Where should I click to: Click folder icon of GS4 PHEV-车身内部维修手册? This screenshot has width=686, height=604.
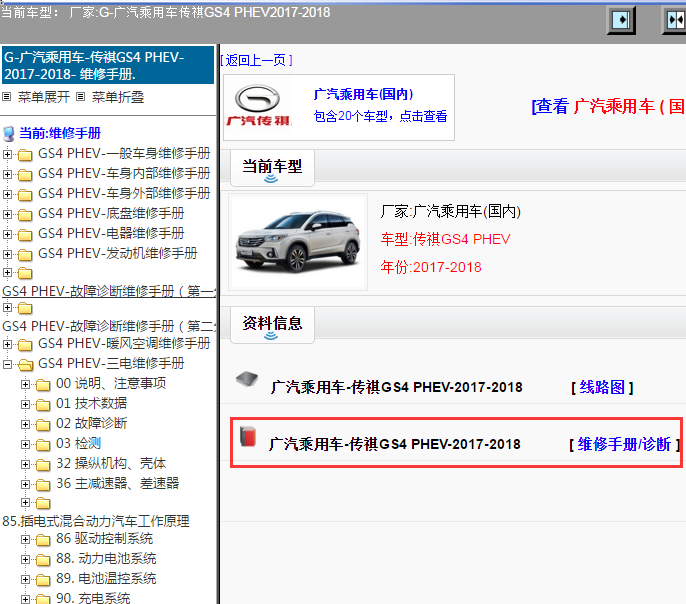pyautogui.click(x=25, y=175)
